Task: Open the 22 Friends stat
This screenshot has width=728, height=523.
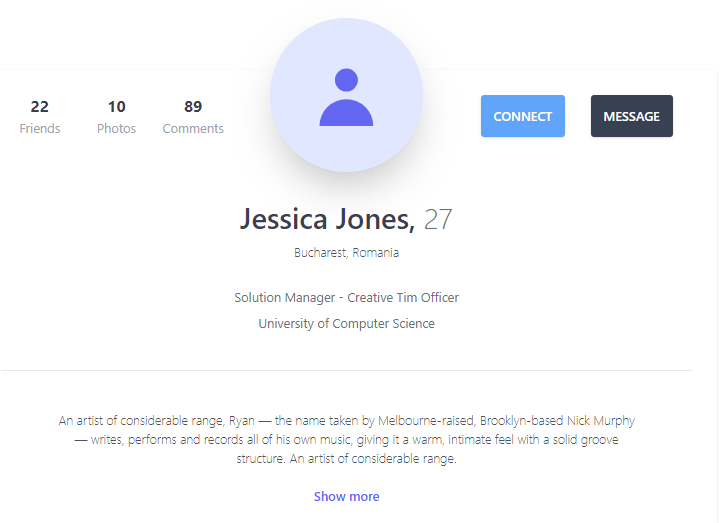Action: tap(40, 117)
